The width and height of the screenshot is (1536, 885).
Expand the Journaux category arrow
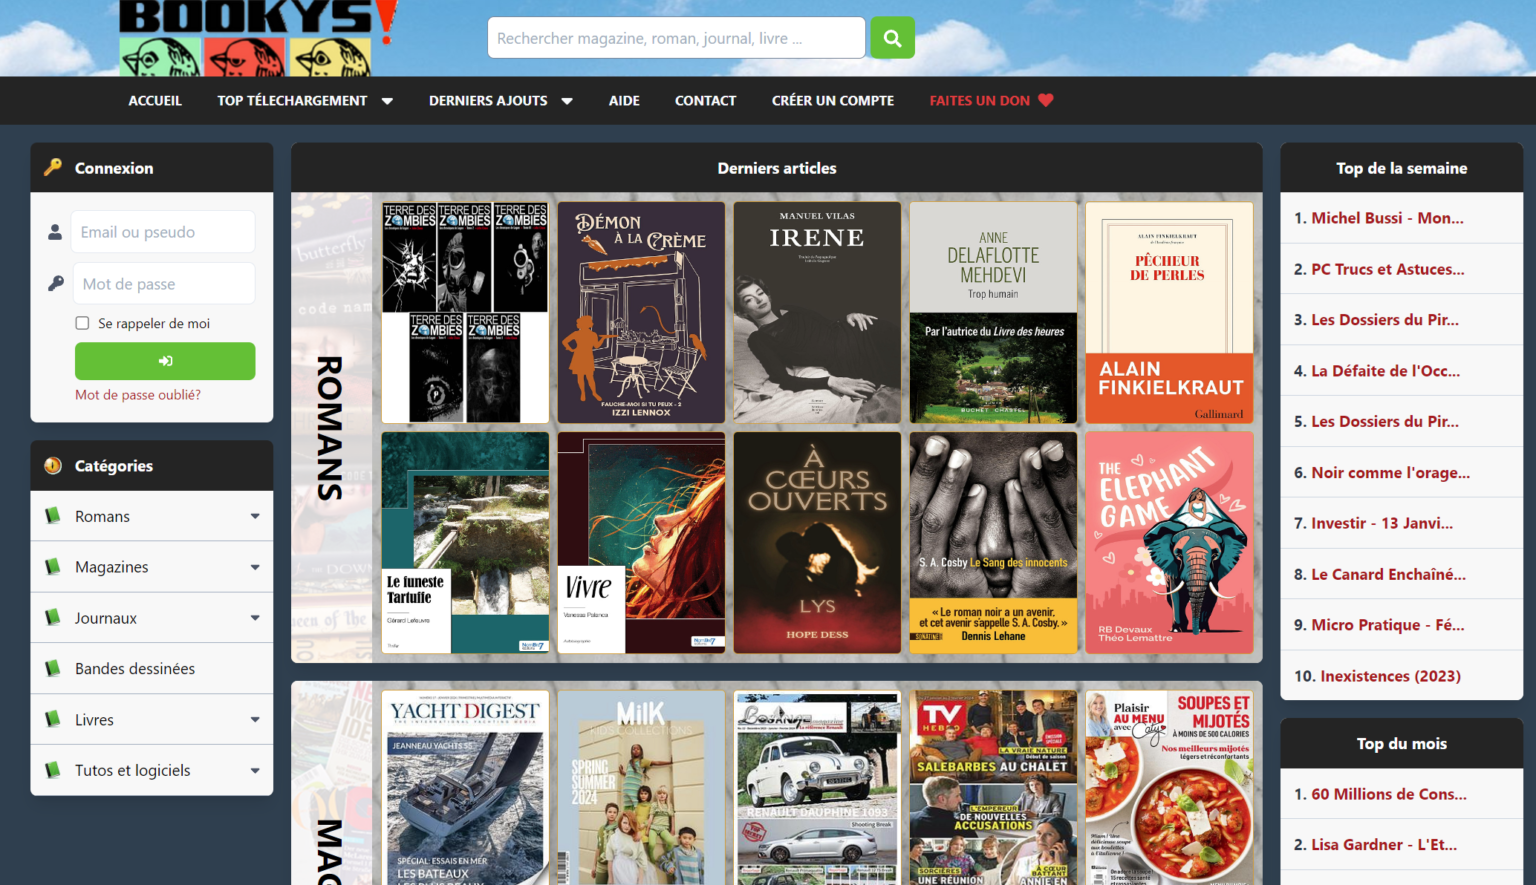point(255,618)
